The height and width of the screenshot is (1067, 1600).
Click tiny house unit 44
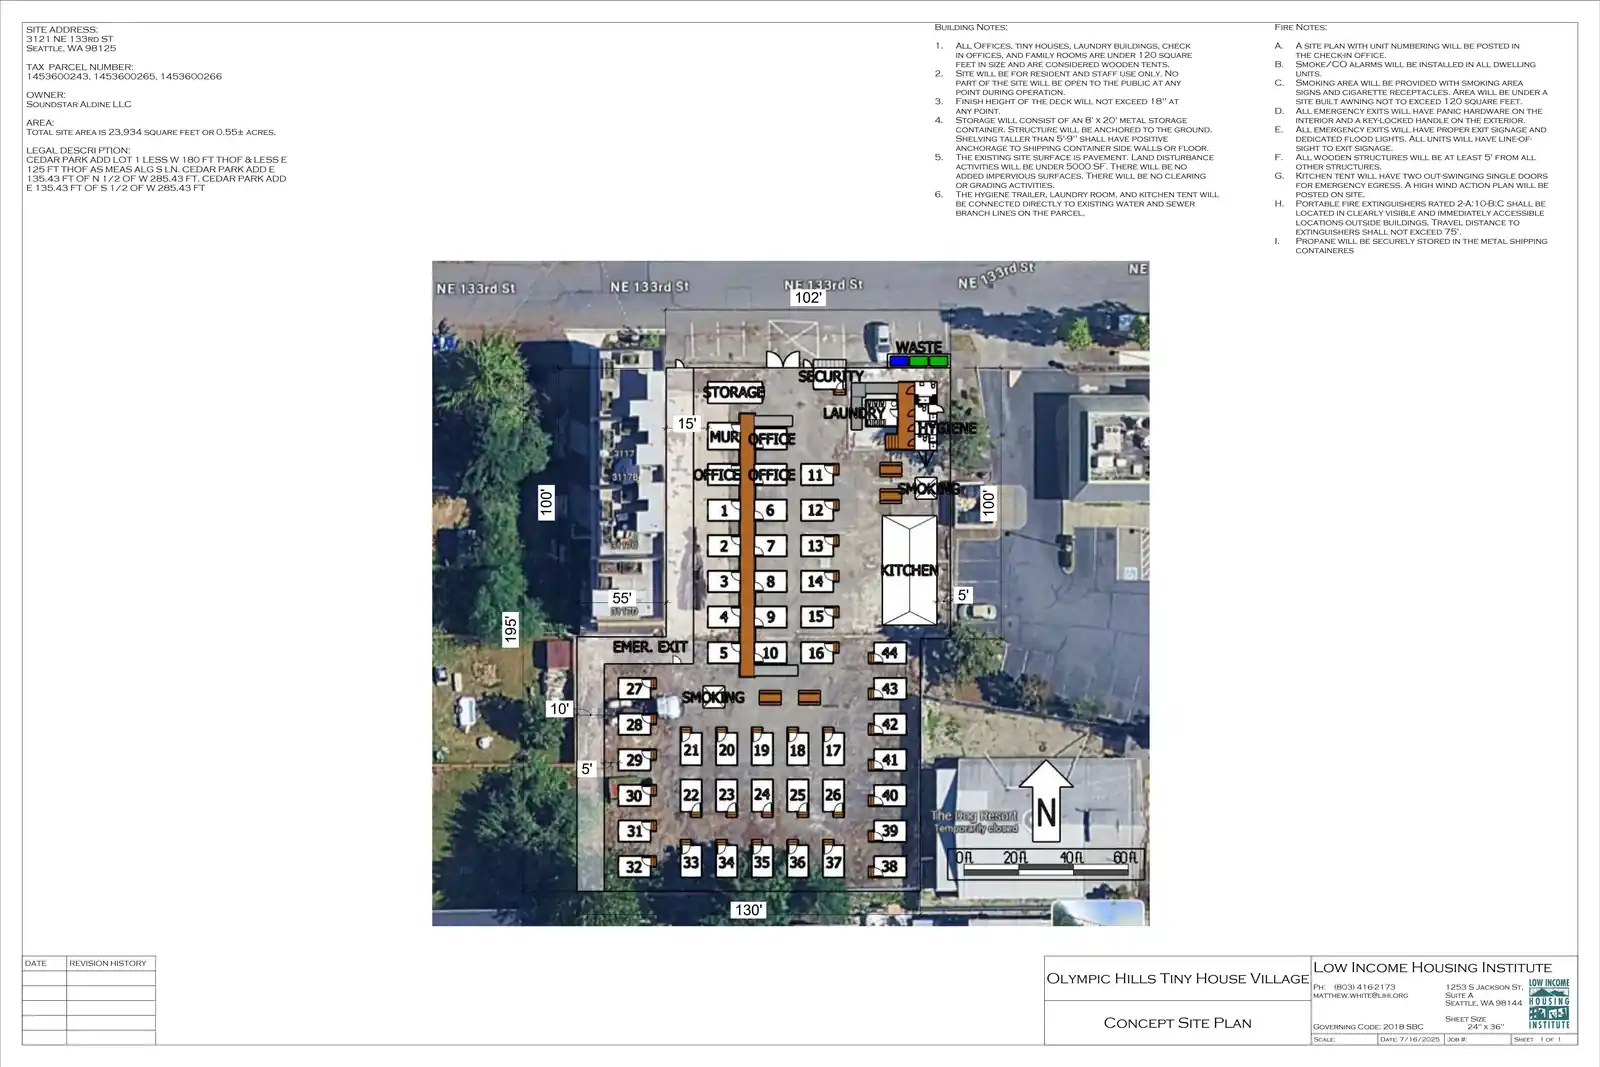point(889,653)
